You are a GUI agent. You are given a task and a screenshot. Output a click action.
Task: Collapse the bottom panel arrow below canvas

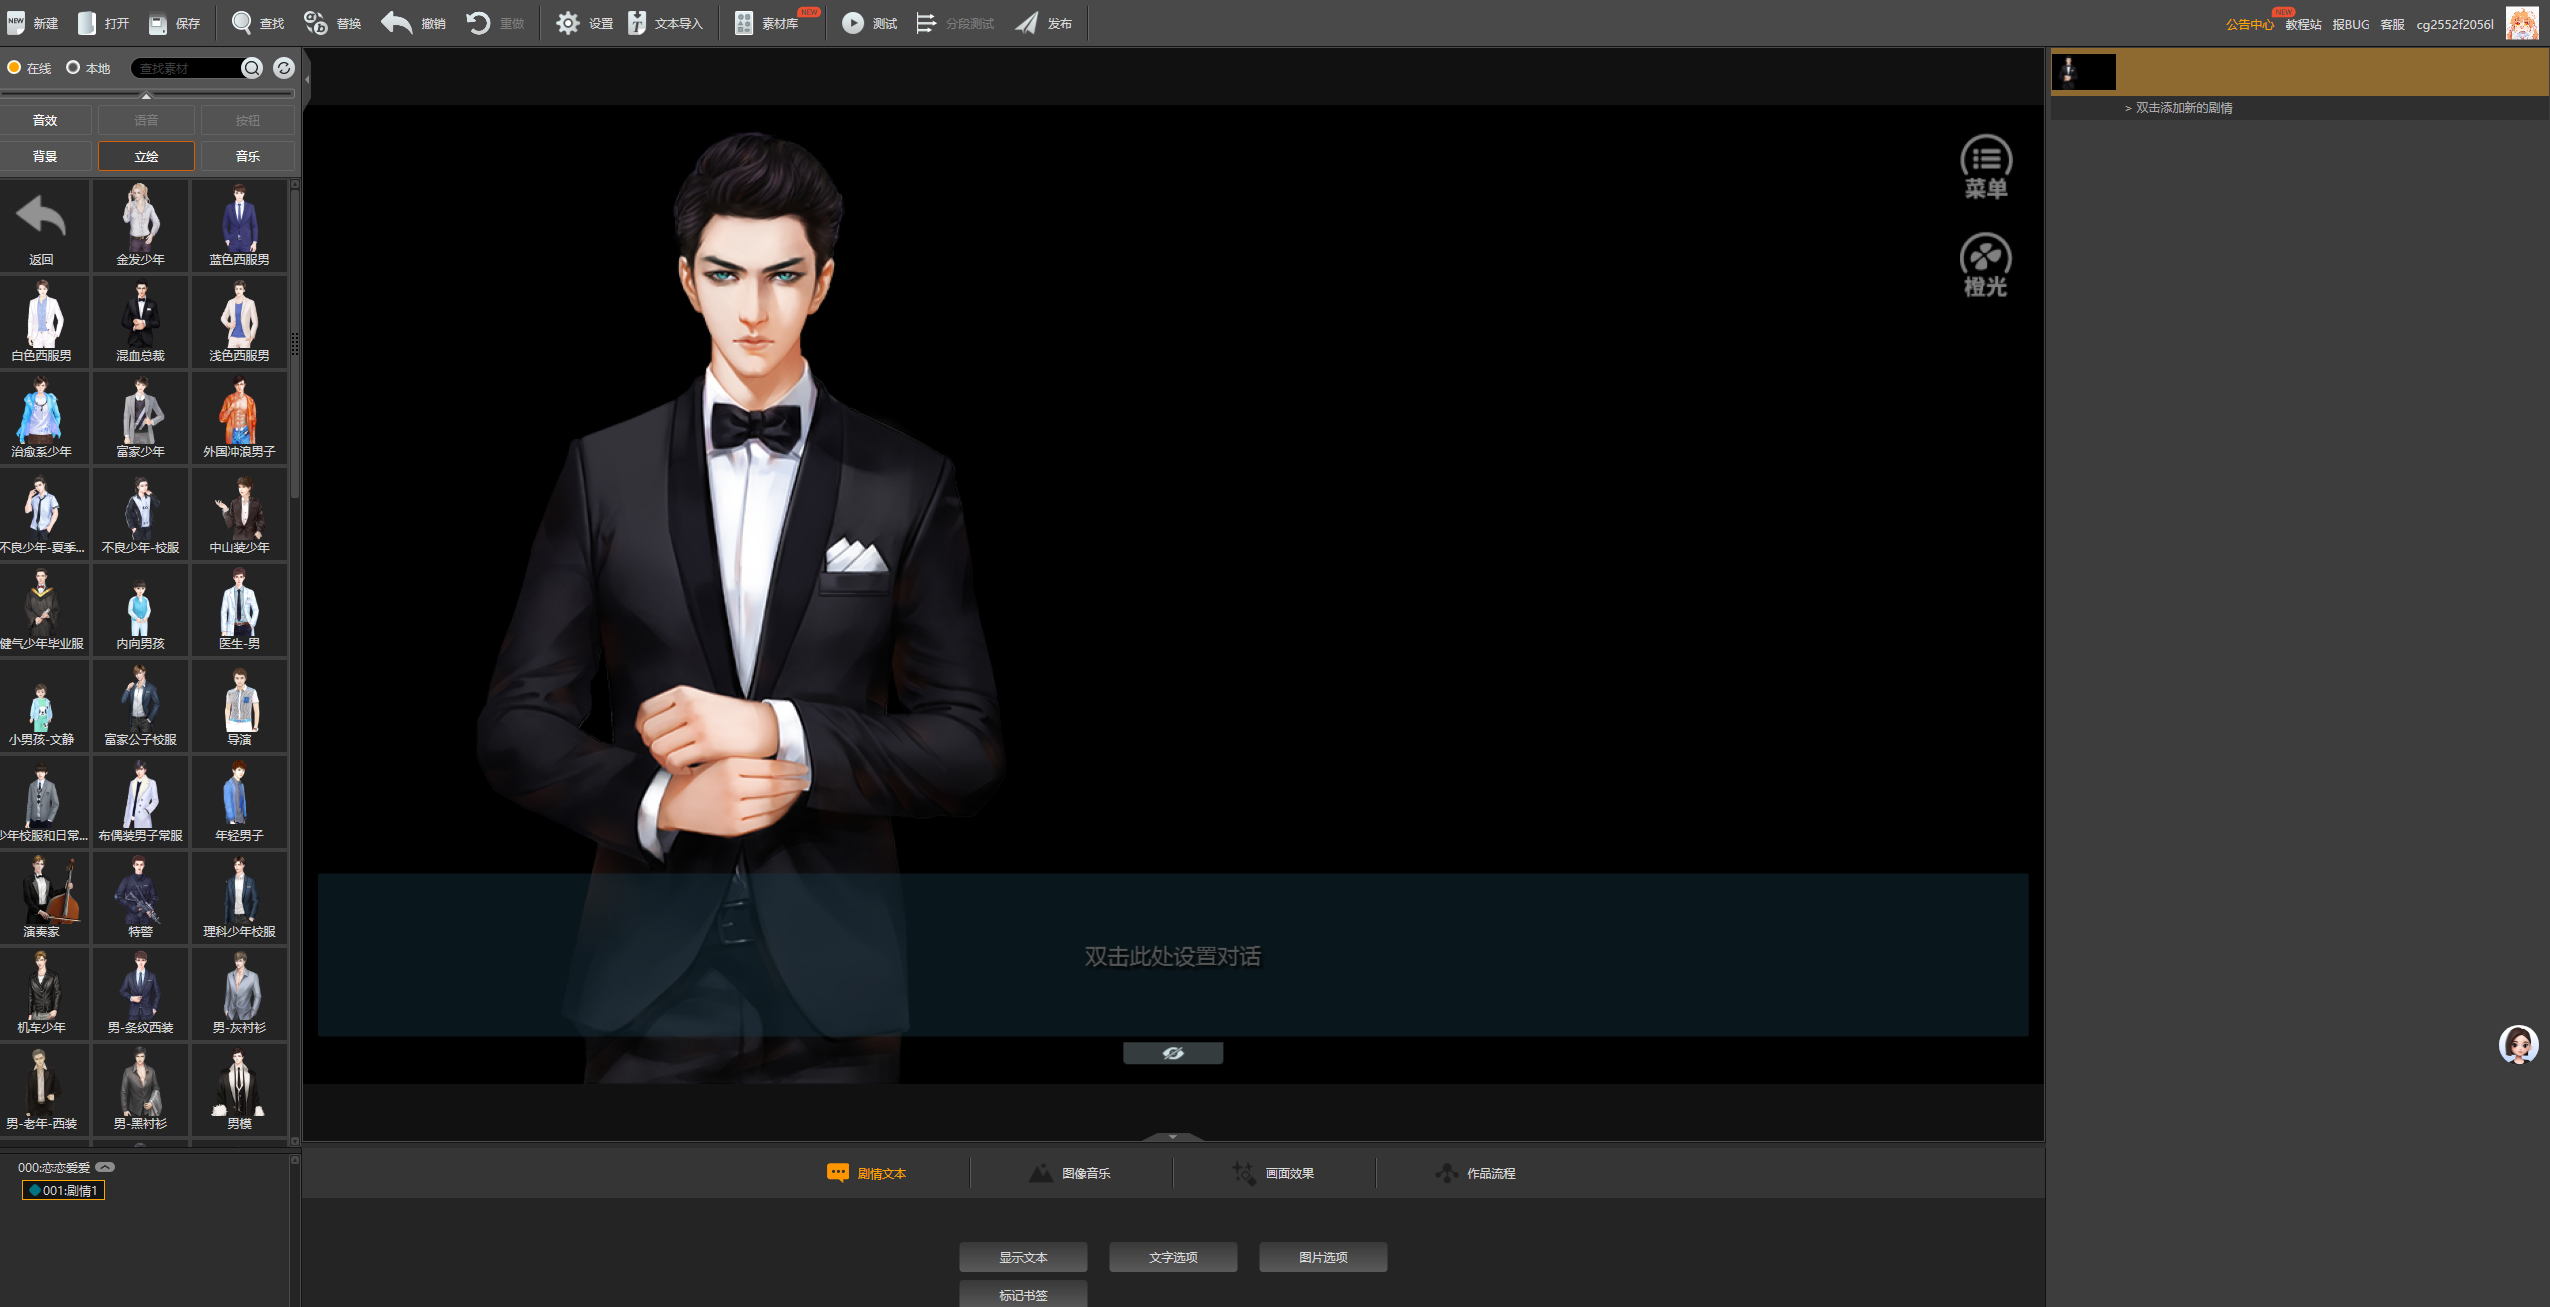1172,1136
